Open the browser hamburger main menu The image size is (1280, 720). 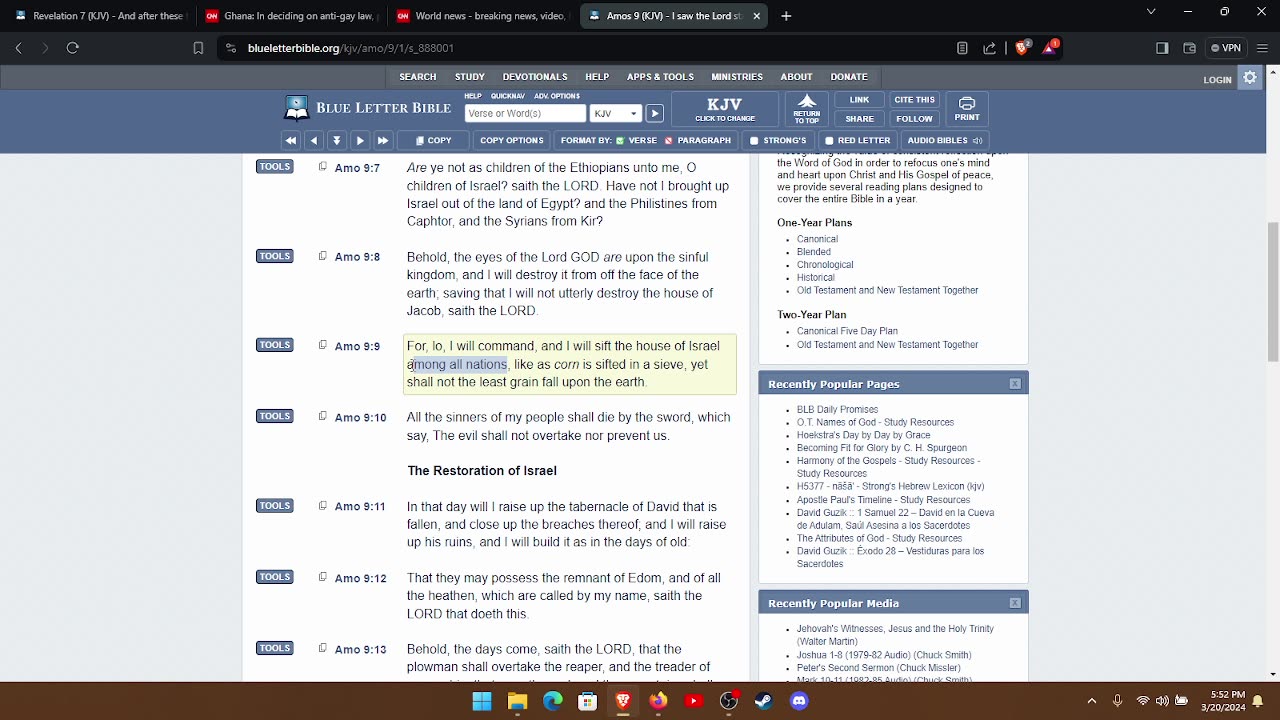[1261, 47]
